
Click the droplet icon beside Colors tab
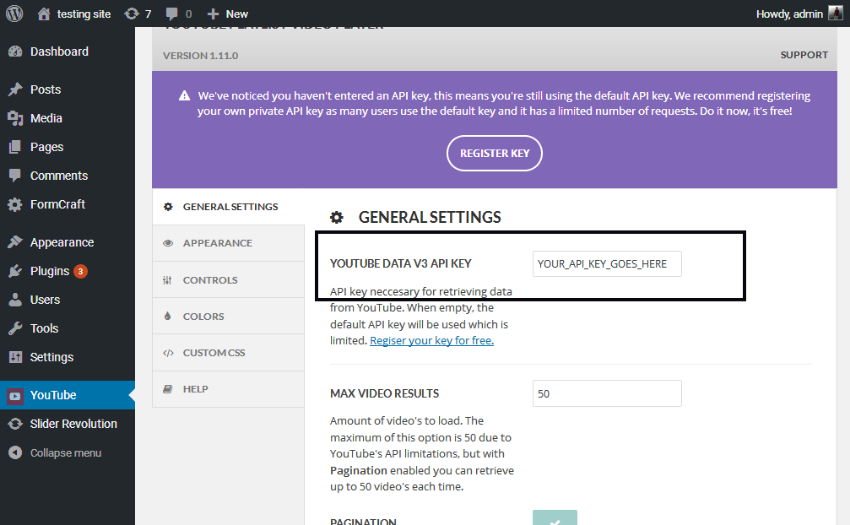point(168,316)
